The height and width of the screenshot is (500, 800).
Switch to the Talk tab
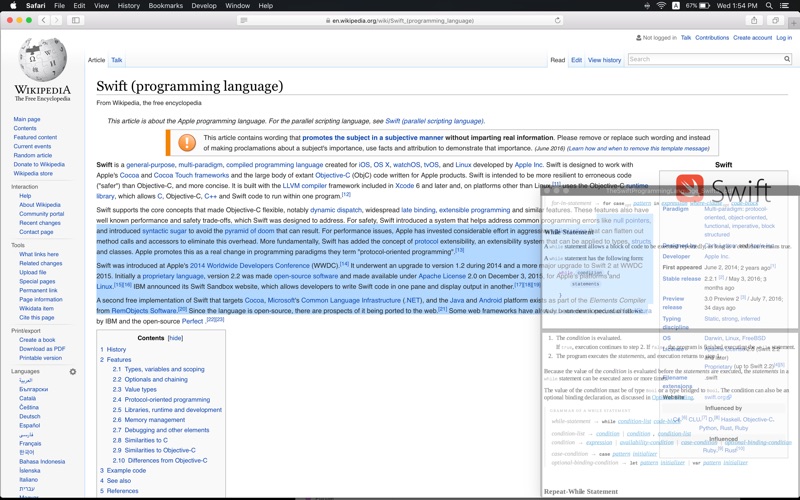(x=116, y=60)
